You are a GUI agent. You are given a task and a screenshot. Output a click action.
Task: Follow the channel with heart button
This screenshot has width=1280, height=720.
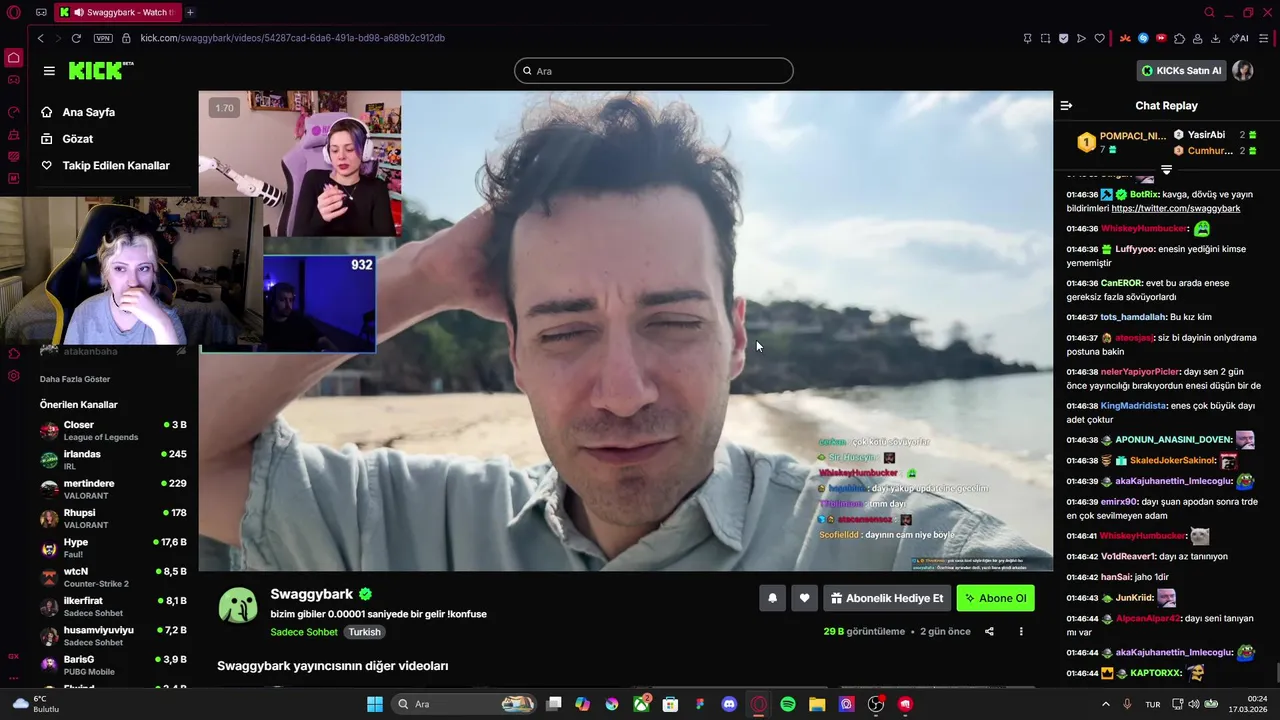804,598
